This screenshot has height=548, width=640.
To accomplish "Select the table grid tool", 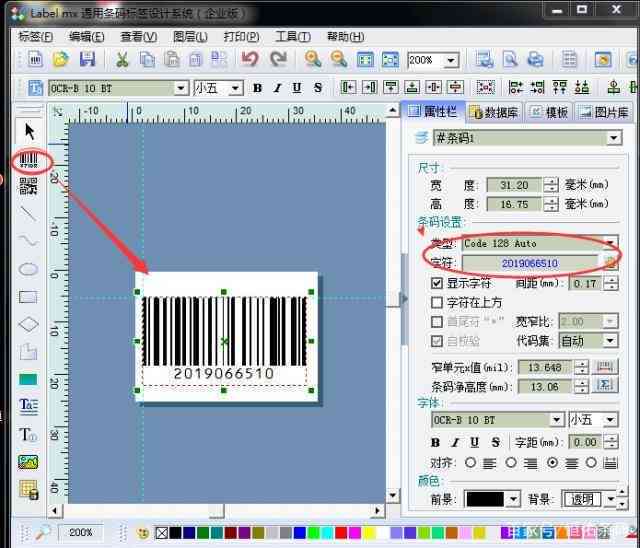I will 29,489.
